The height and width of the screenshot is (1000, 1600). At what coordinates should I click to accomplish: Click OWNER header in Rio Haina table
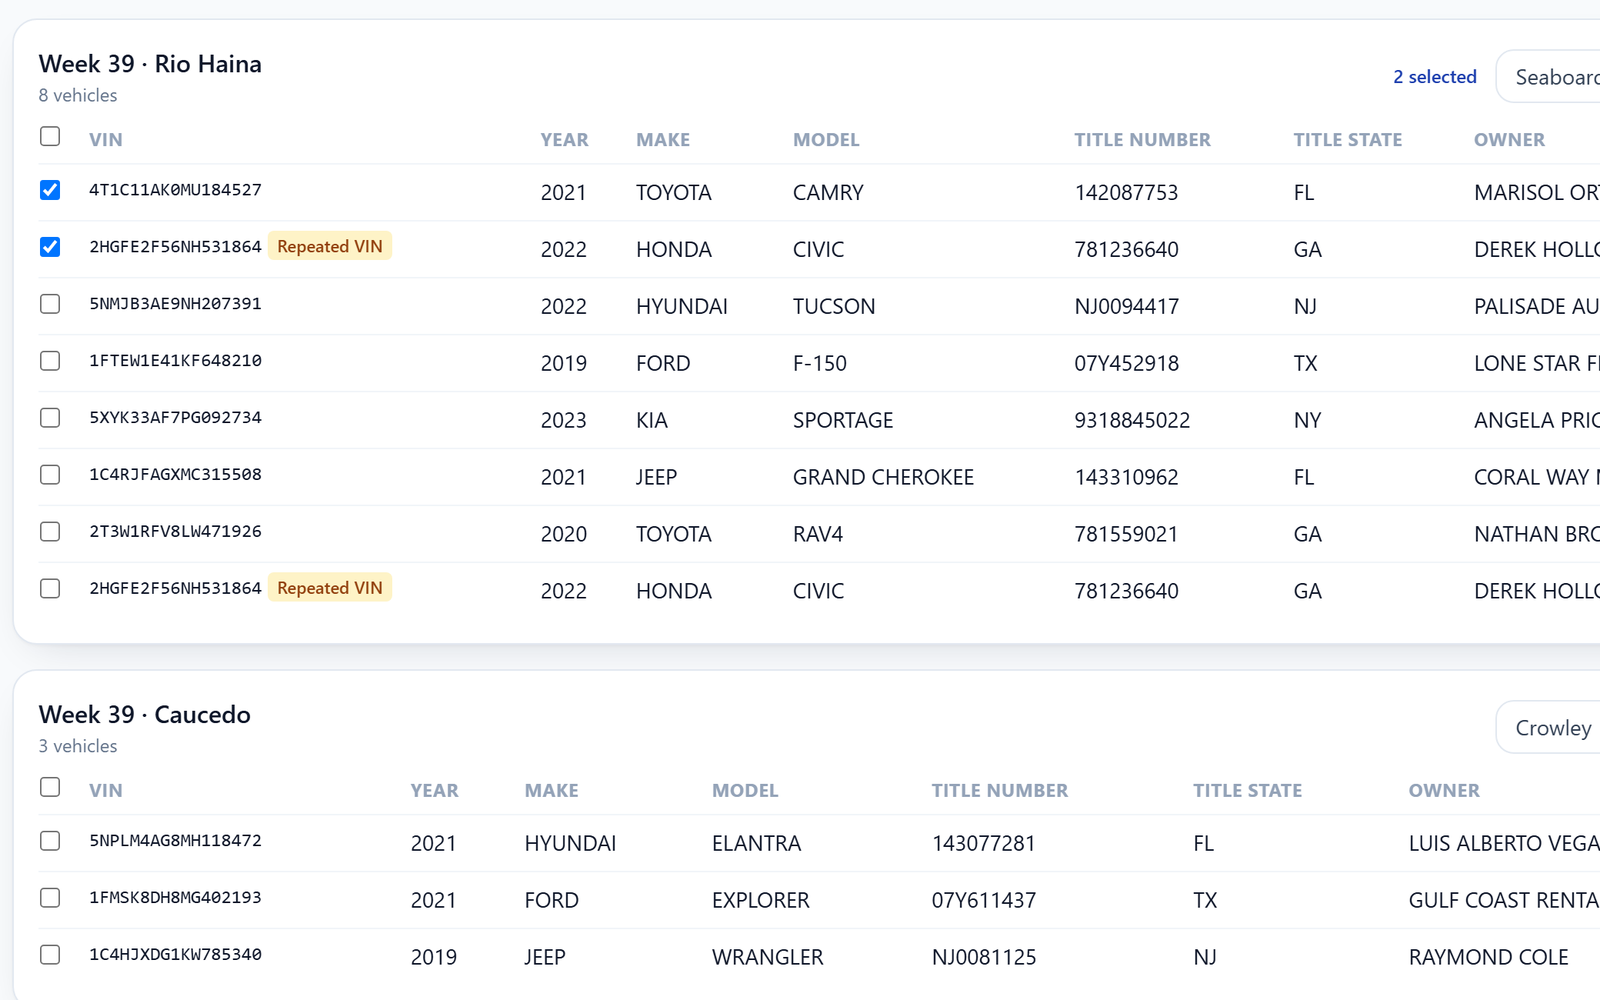1509,140
